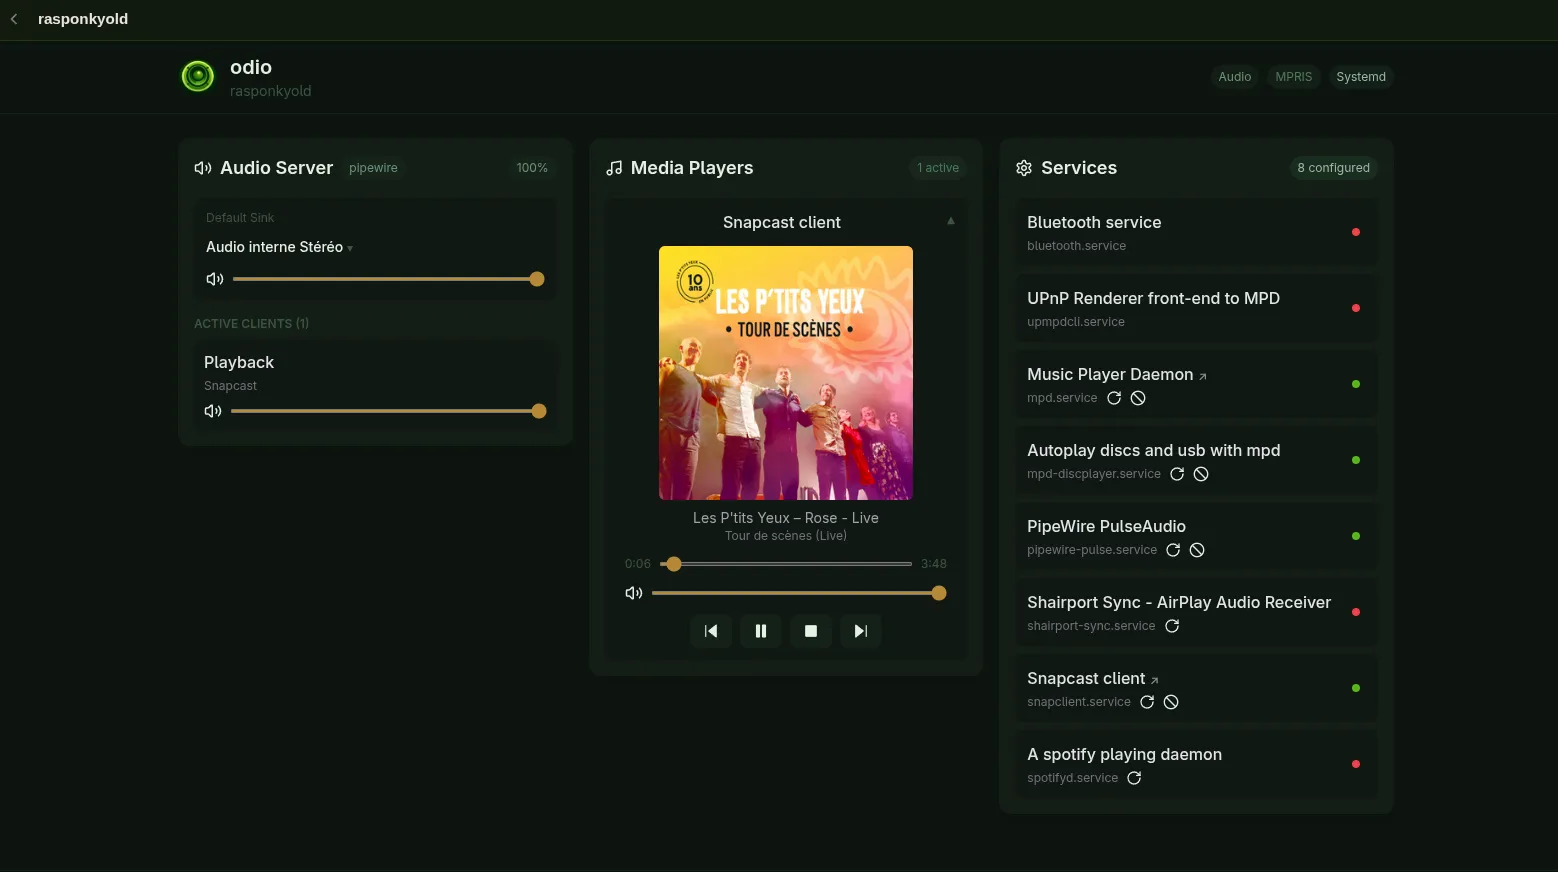The width and height of the screenshot is (1558, 872).
Task: Click the album name Tour de scènes (Live)
Action: (x=786, y=536)
